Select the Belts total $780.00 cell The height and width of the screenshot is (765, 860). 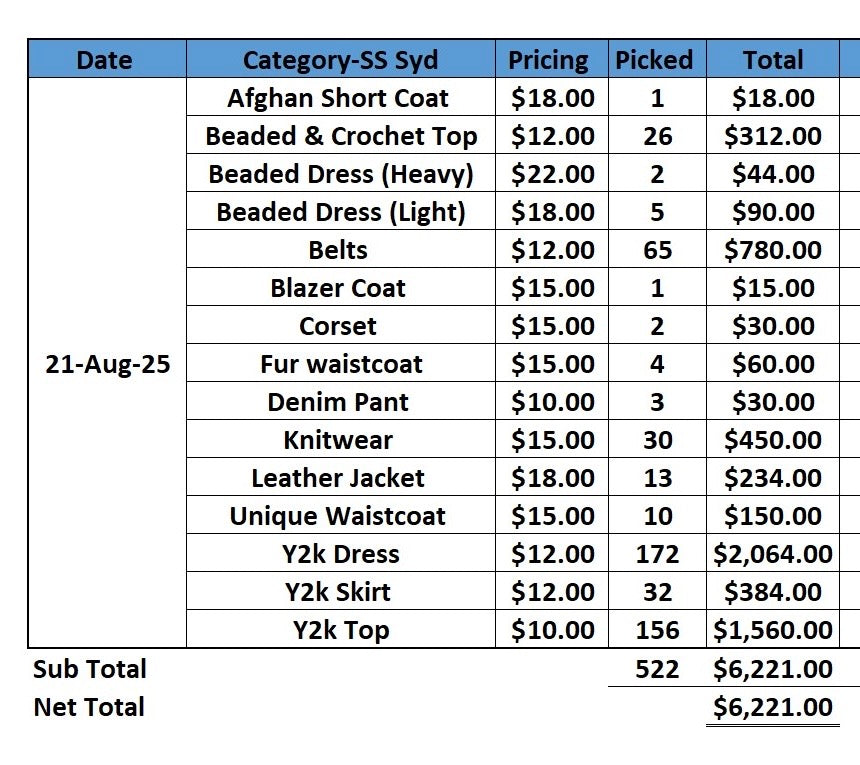click(773, 249)
